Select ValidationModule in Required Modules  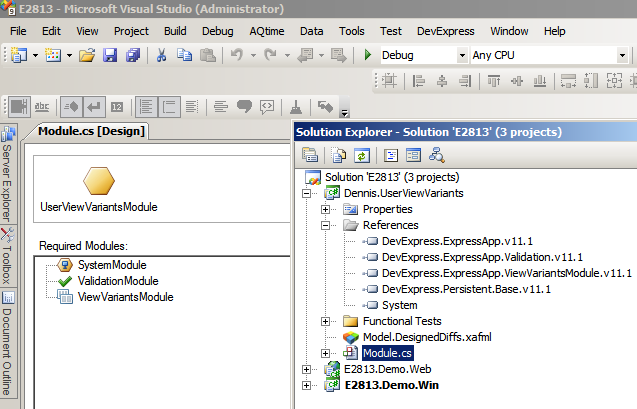[118, 281]
